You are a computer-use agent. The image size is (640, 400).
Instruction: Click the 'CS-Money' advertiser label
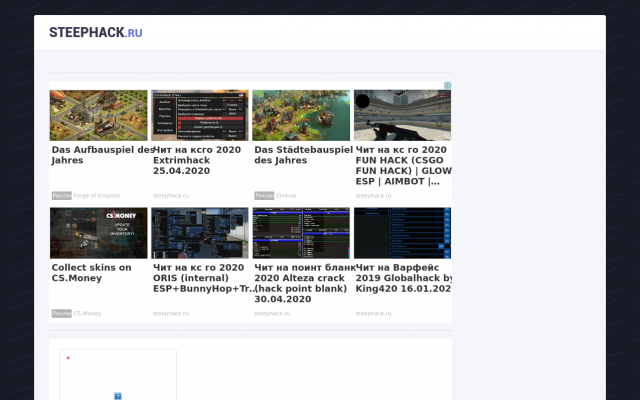point(87,313)
